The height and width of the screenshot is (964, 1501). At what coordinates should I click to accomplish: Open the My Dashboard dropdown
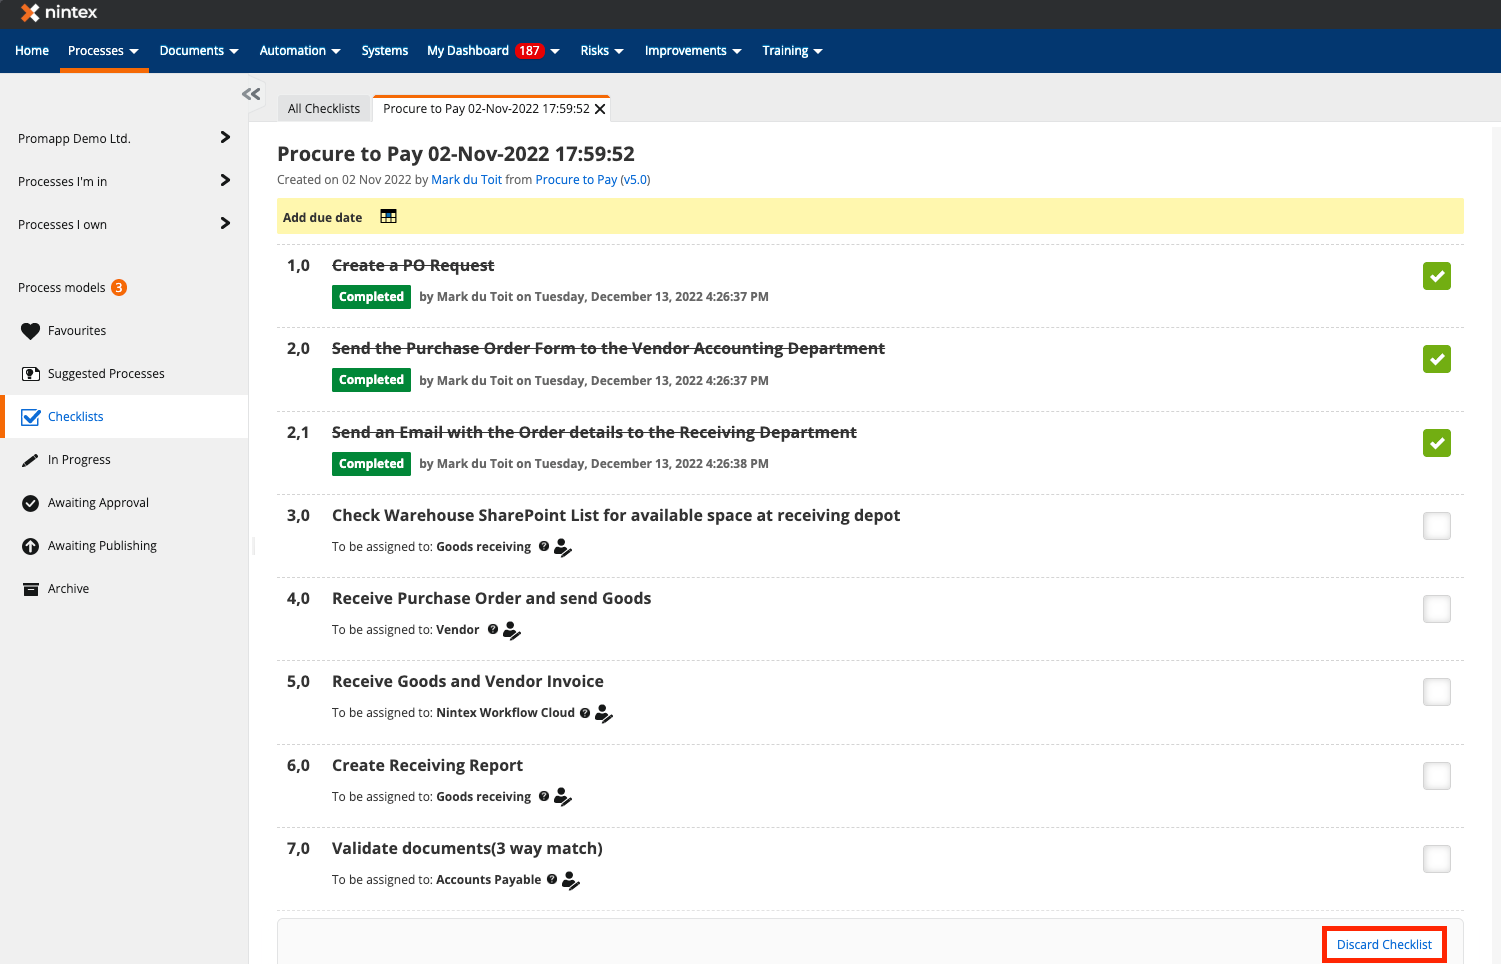[x=493, y=51]
